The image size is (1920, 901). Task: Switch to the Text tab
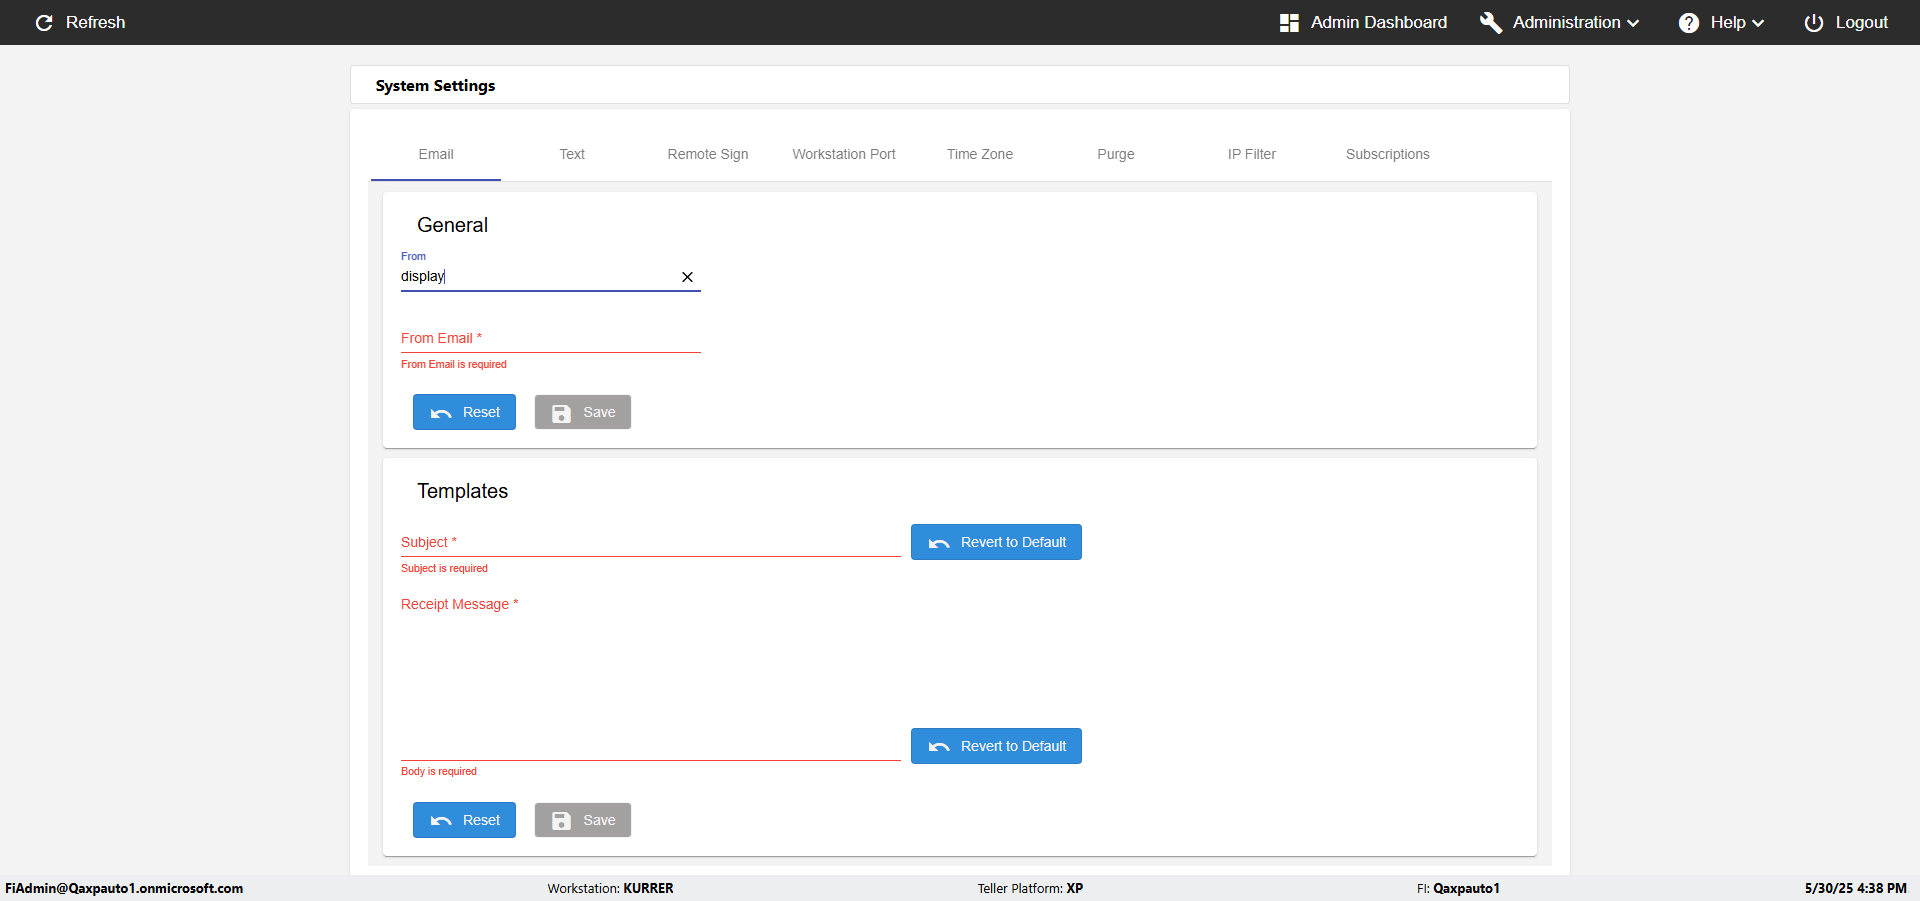coord(572,154)
